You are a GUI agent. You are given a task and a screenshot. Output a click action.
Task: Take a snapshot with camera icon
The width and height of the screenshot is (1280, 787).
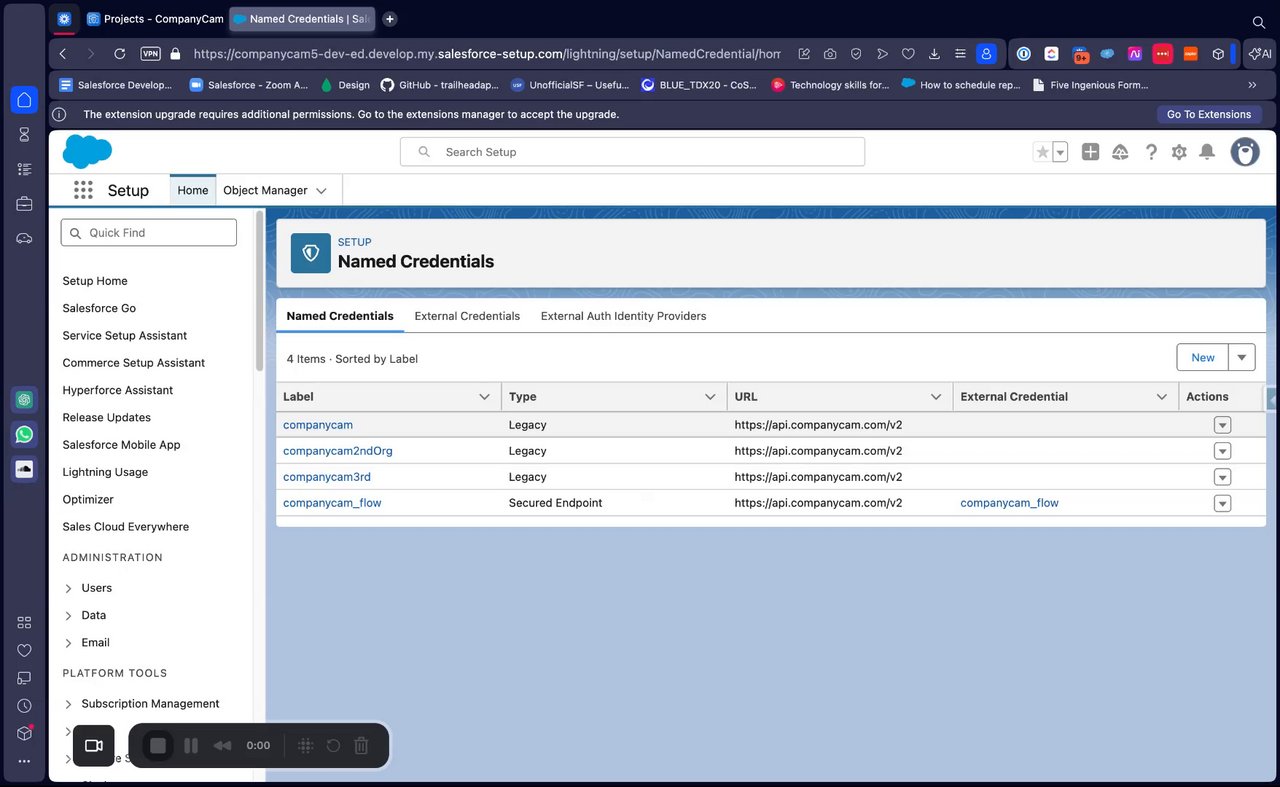(830, 54)
